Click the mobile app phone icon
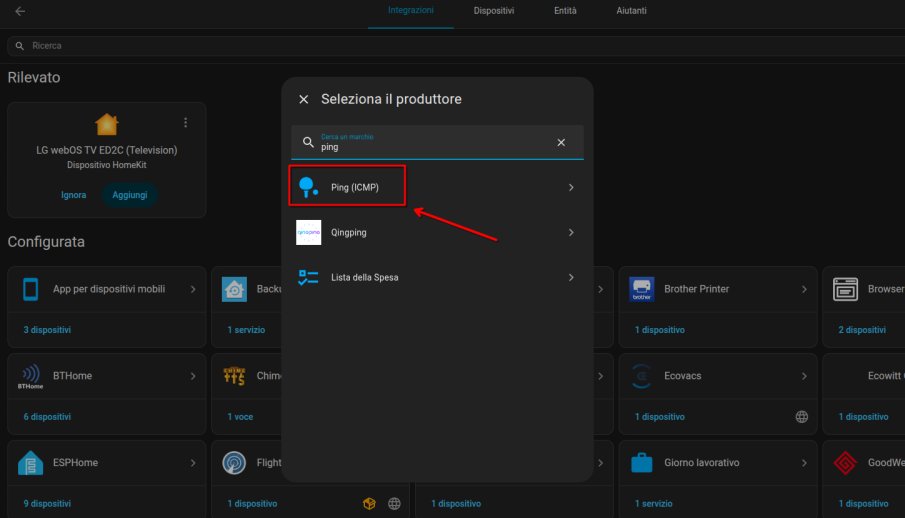This screenshot has width=905, height=518. click(x=31, y=289)
